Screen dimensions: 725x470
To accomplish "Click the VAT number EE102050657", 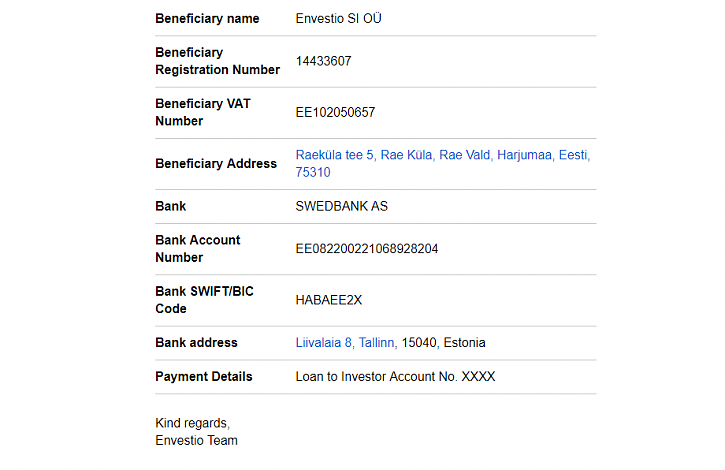I will click(335, 113).
